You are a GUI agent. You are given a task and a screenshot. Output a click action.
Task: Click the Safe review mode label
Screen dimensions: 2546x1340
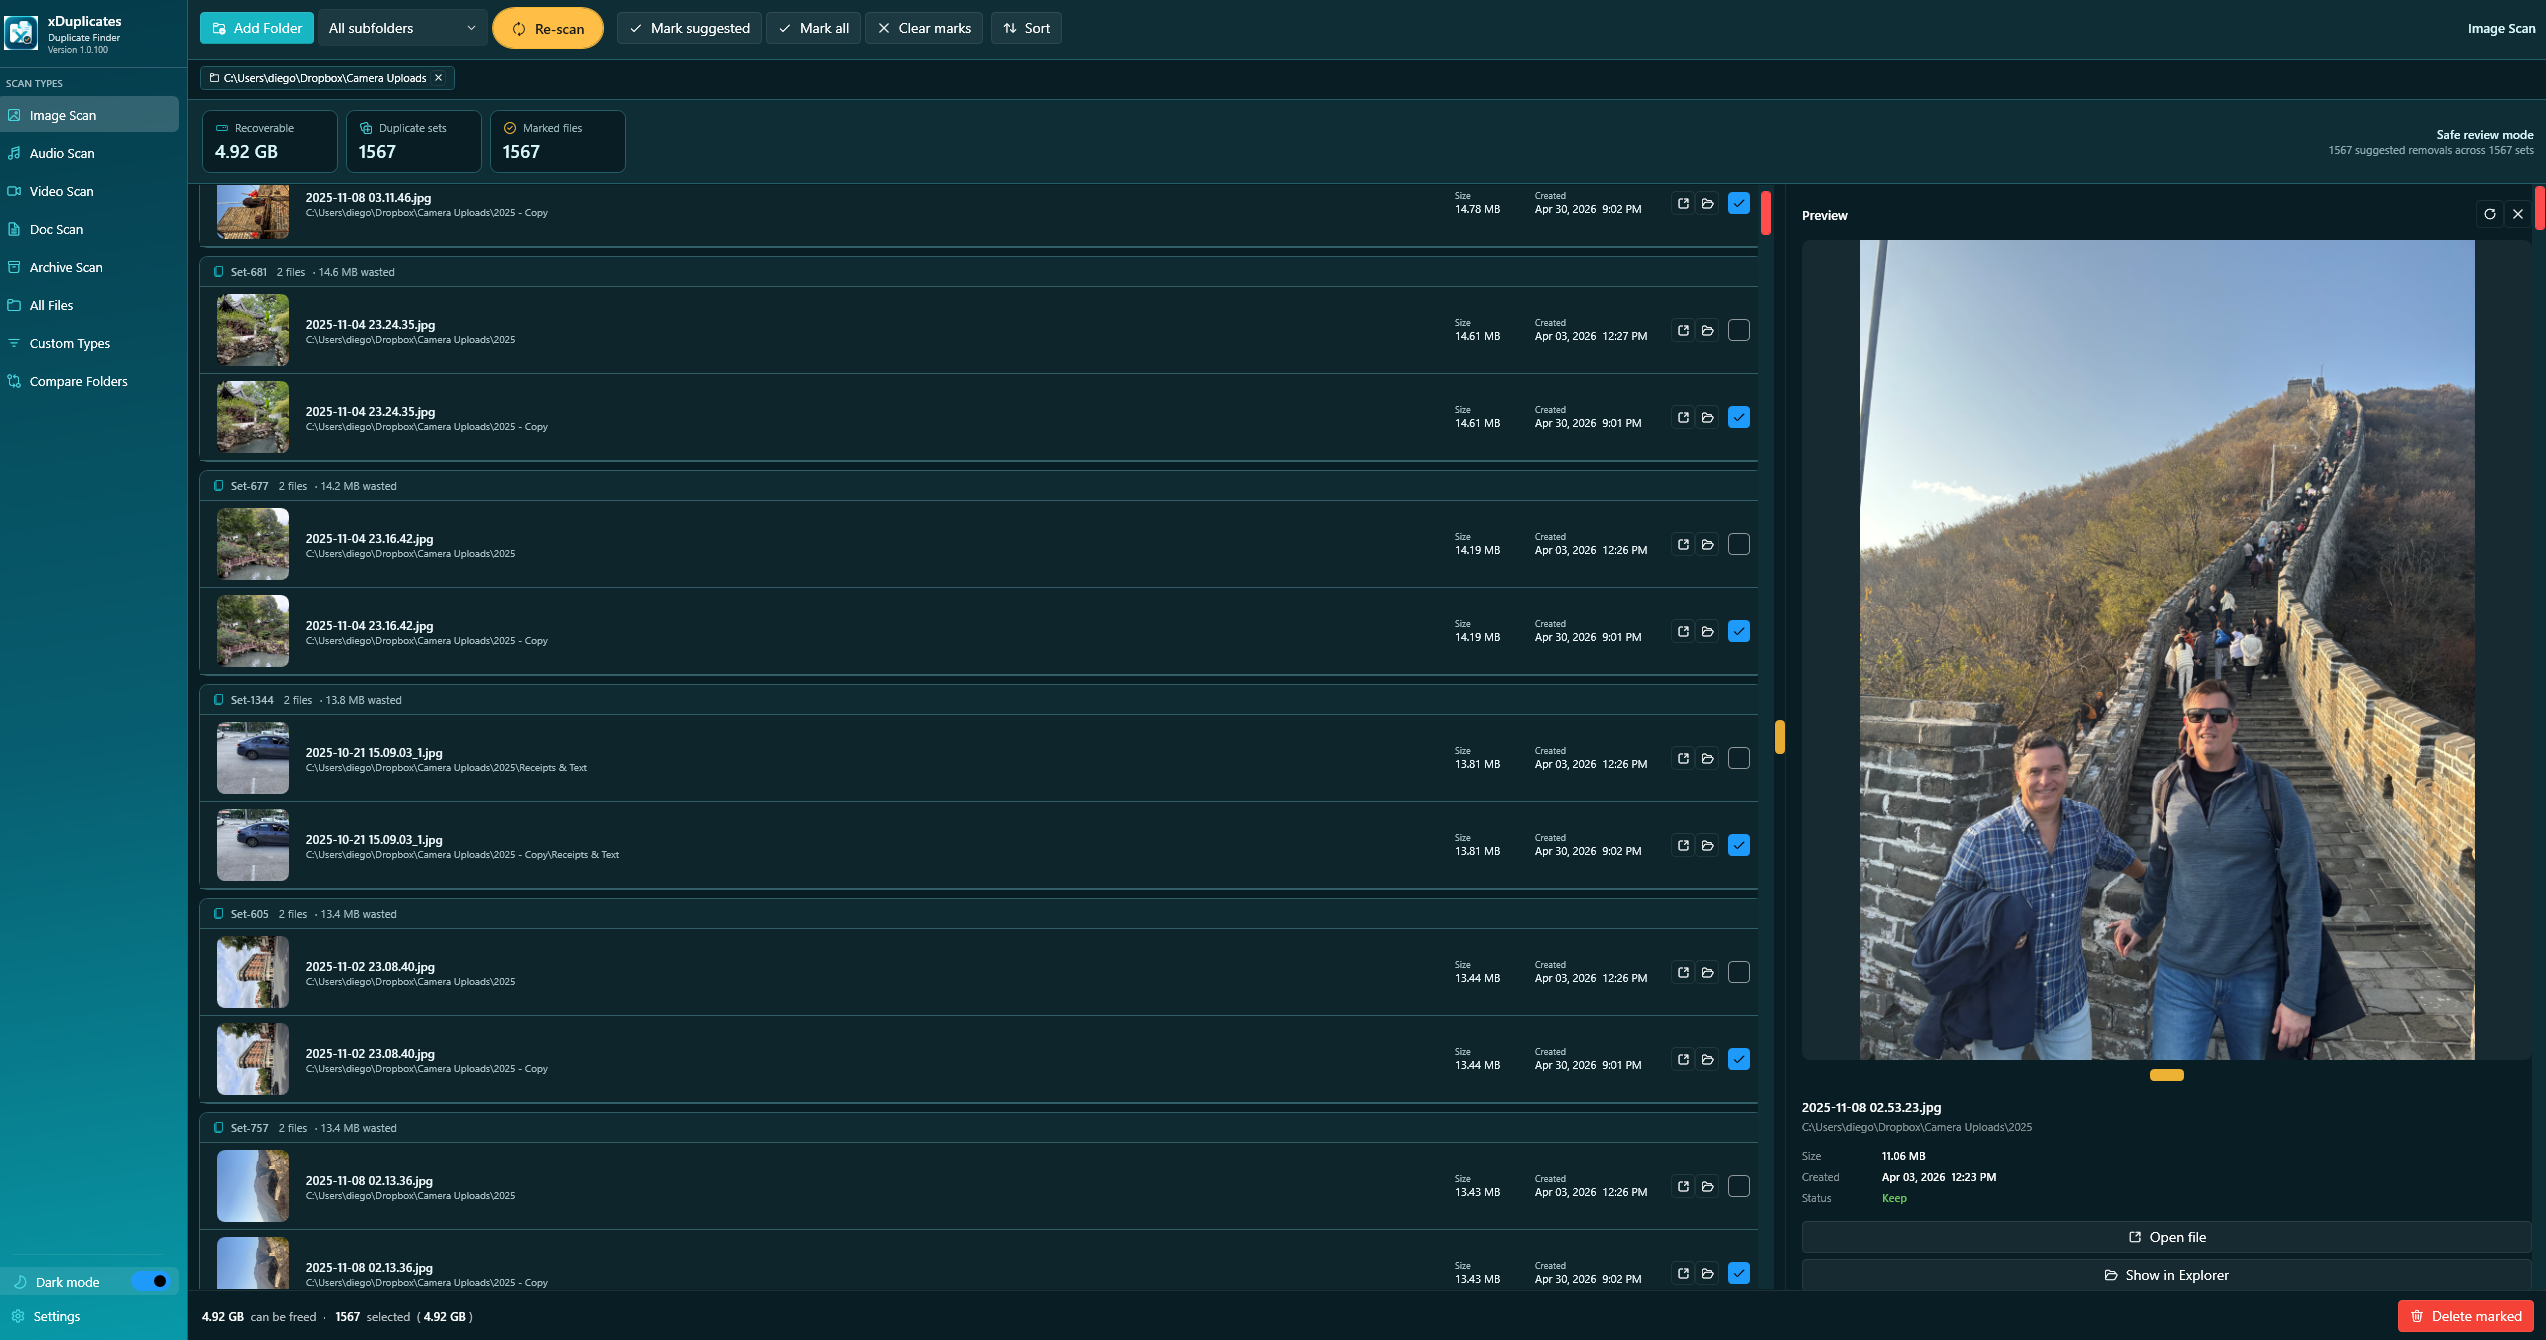(2484, 135)
